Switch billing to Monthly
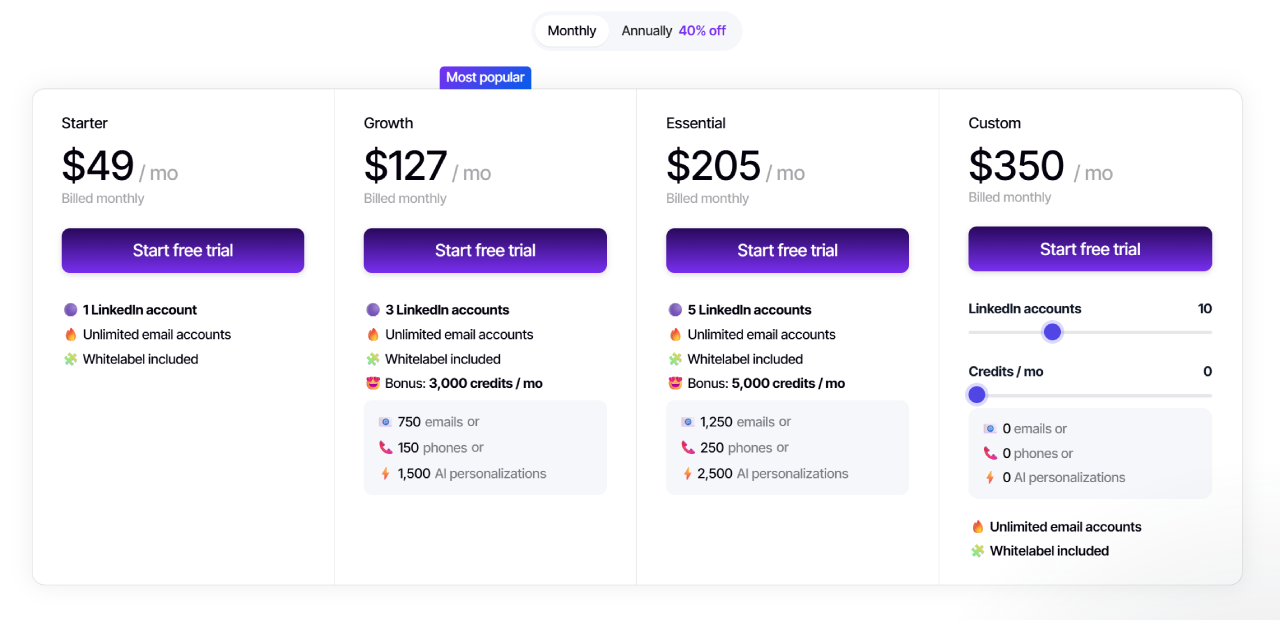The width and height of the screenshot is (1280, 620). (572, 31)
